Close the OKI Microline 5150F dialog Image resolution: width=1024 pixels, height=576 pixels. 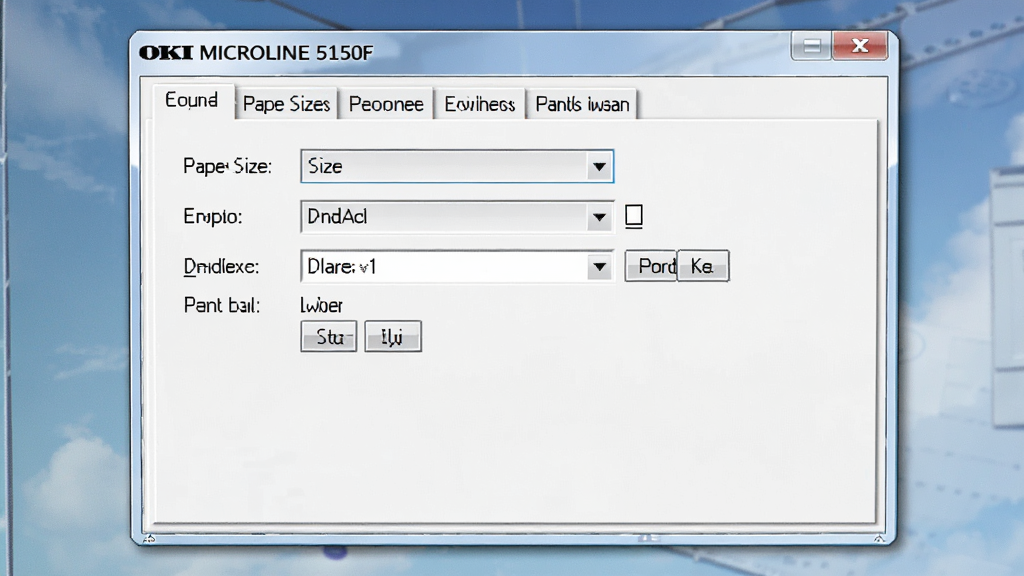pyautogui.click(x=860, y=46)
